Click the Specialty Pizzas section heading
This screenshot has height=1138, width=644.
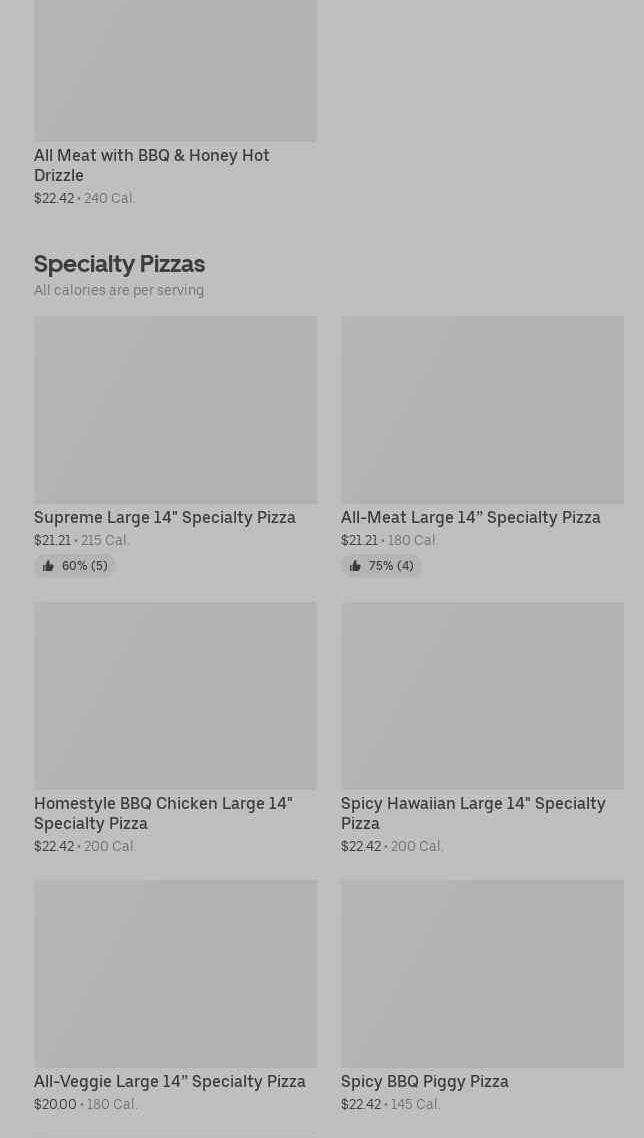coord(119,264)
